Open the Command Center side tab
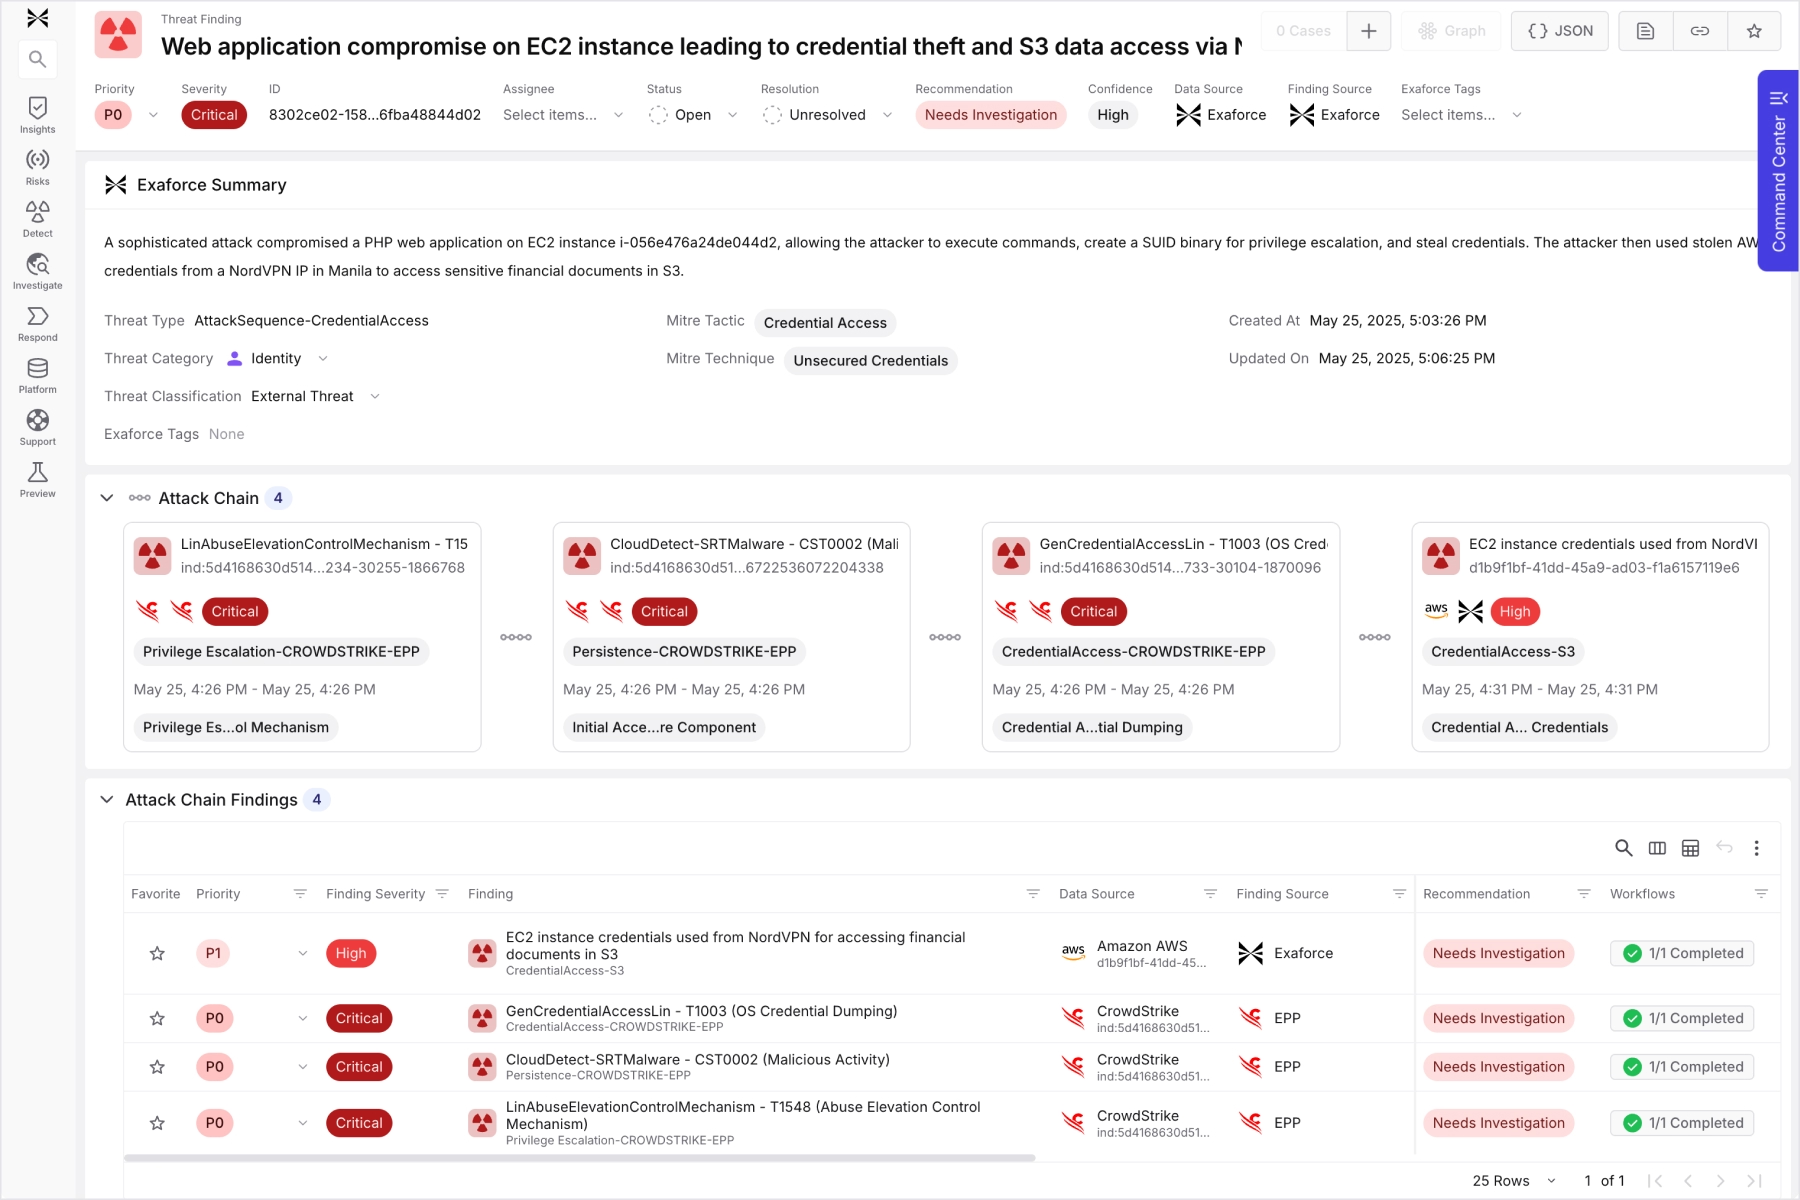The height and width of the screenshot is (1200, 1800). coord(1778,170)
